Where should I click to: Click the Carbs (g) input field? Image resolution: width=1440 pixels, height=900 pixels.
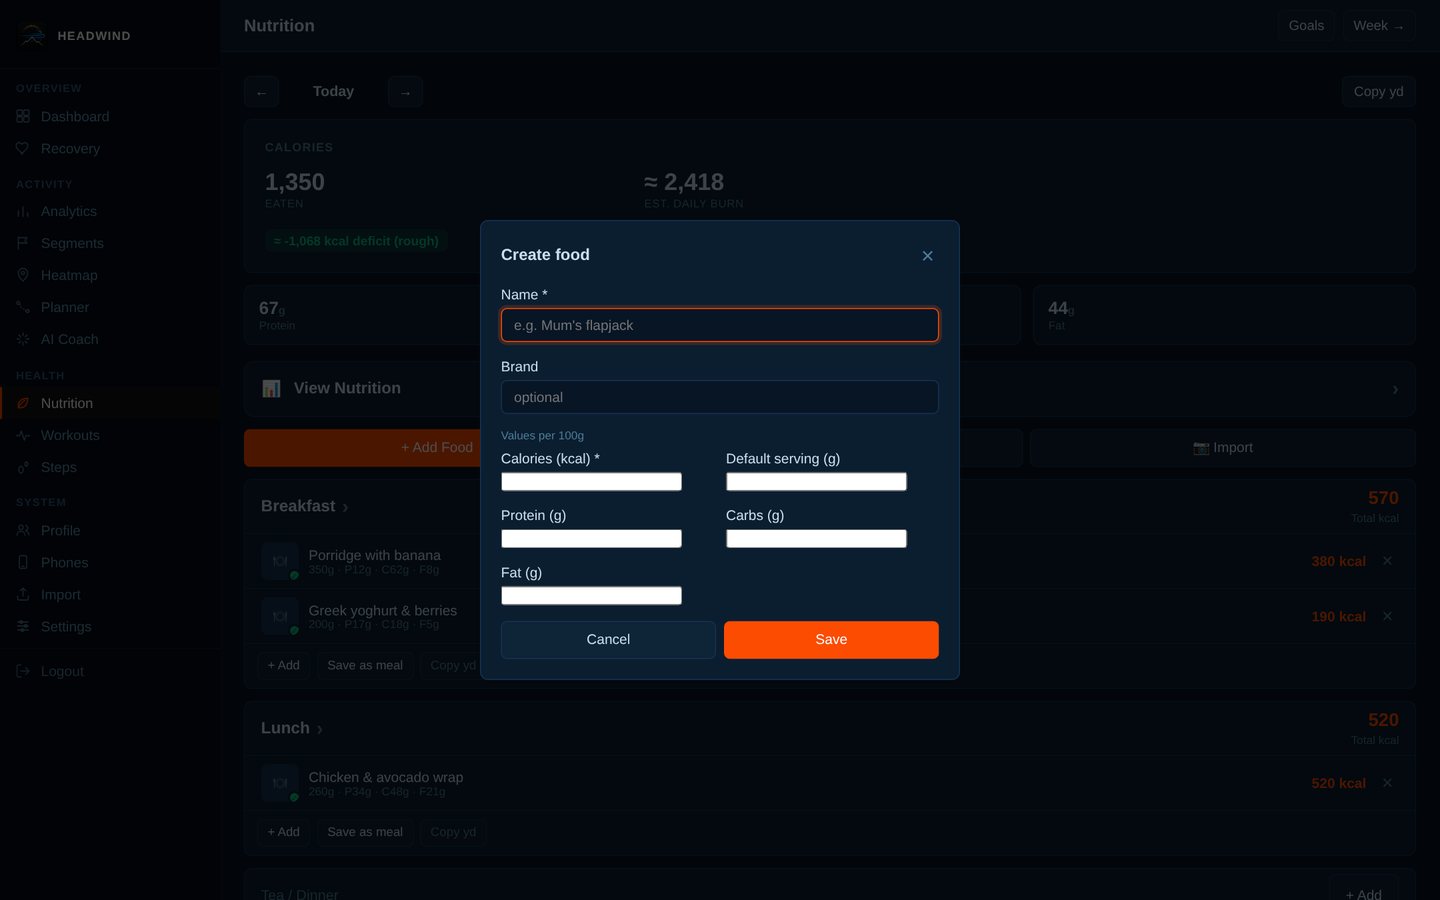816,539
